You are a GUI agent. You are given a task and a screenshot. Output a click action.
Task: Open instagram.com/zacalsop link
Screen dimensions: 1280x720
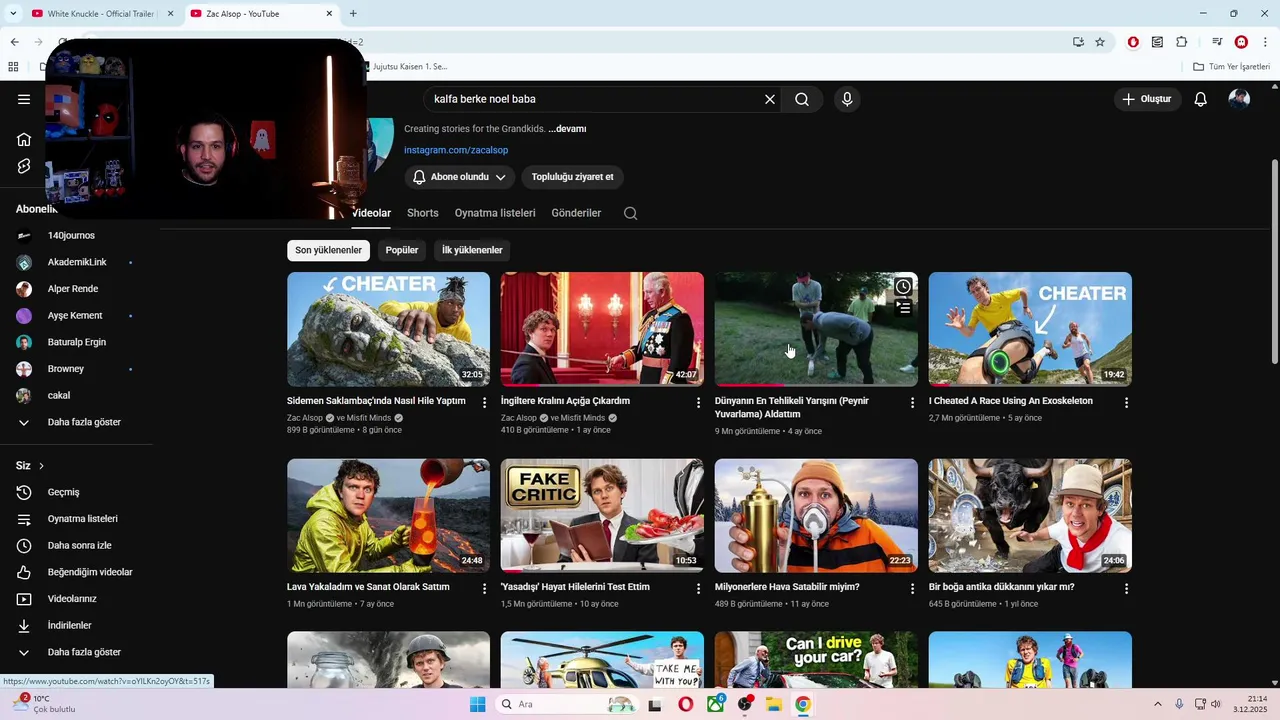click(x=456, y=150)
